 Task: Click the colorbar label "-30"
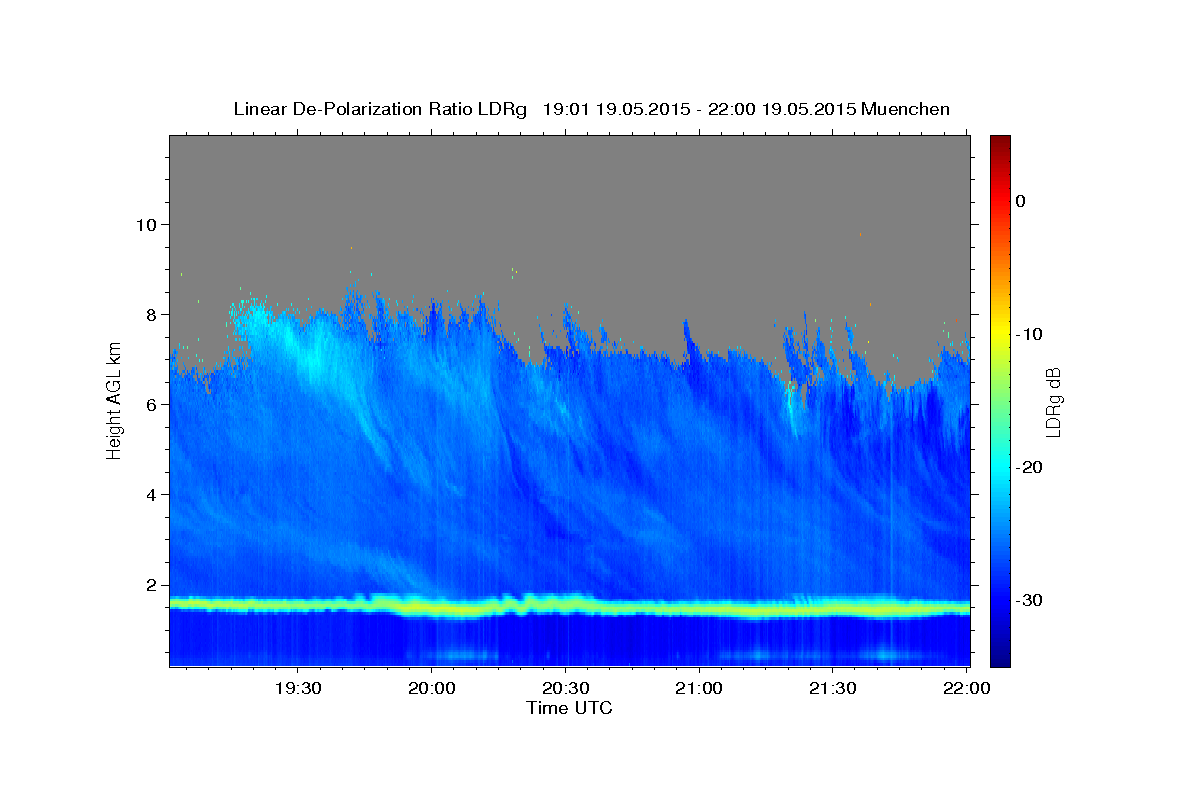[1030, 600]
